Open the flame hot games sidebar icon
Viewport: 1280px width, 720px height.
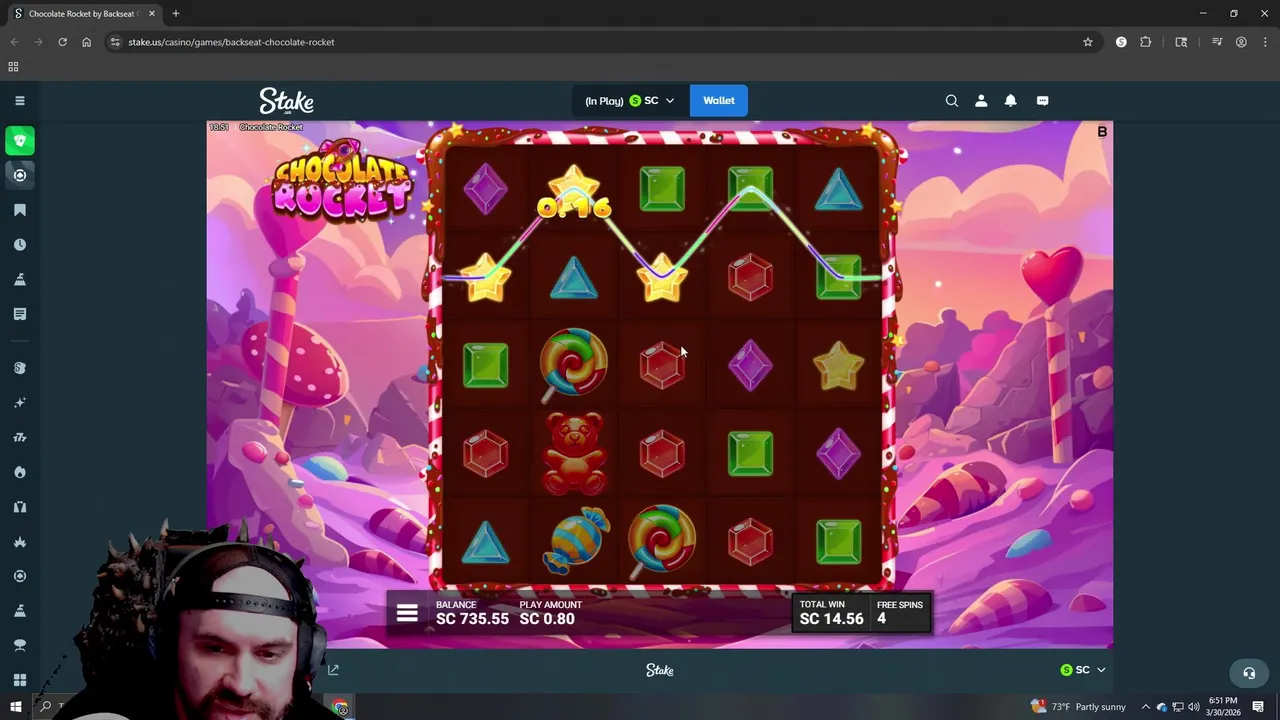point(19,472)
